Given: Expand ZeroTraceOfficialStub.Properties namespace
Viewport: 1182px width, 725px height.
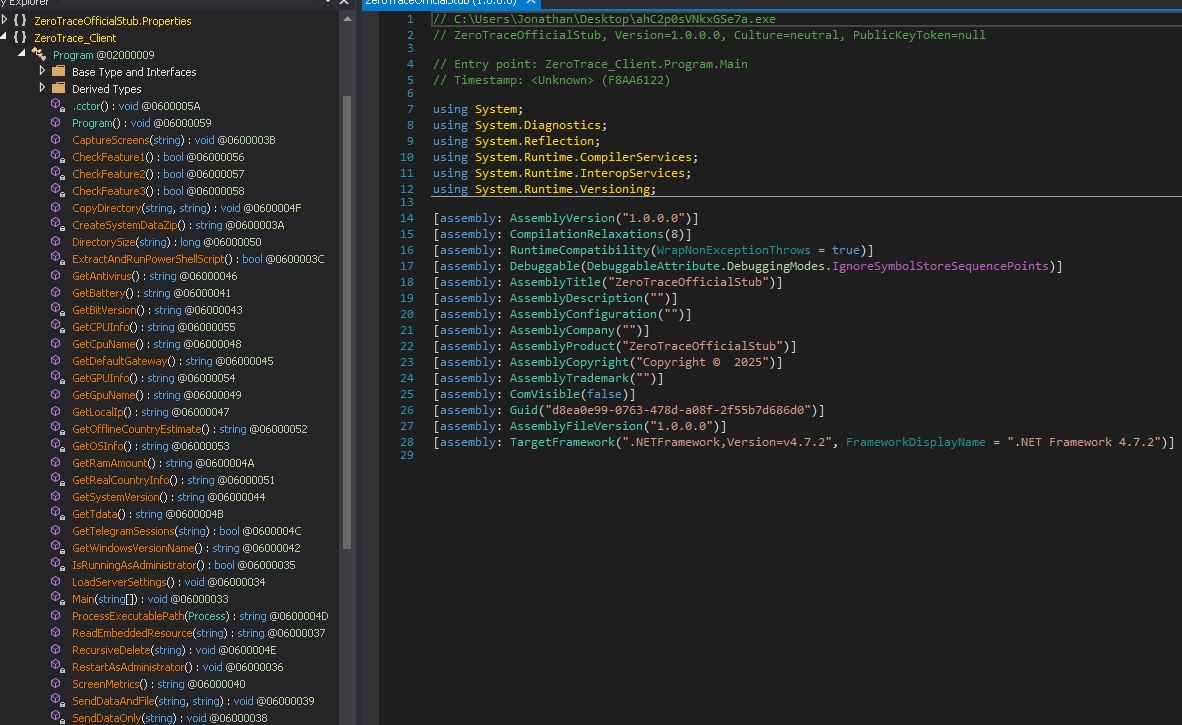Looking at the screenshot, I should 5,20.
